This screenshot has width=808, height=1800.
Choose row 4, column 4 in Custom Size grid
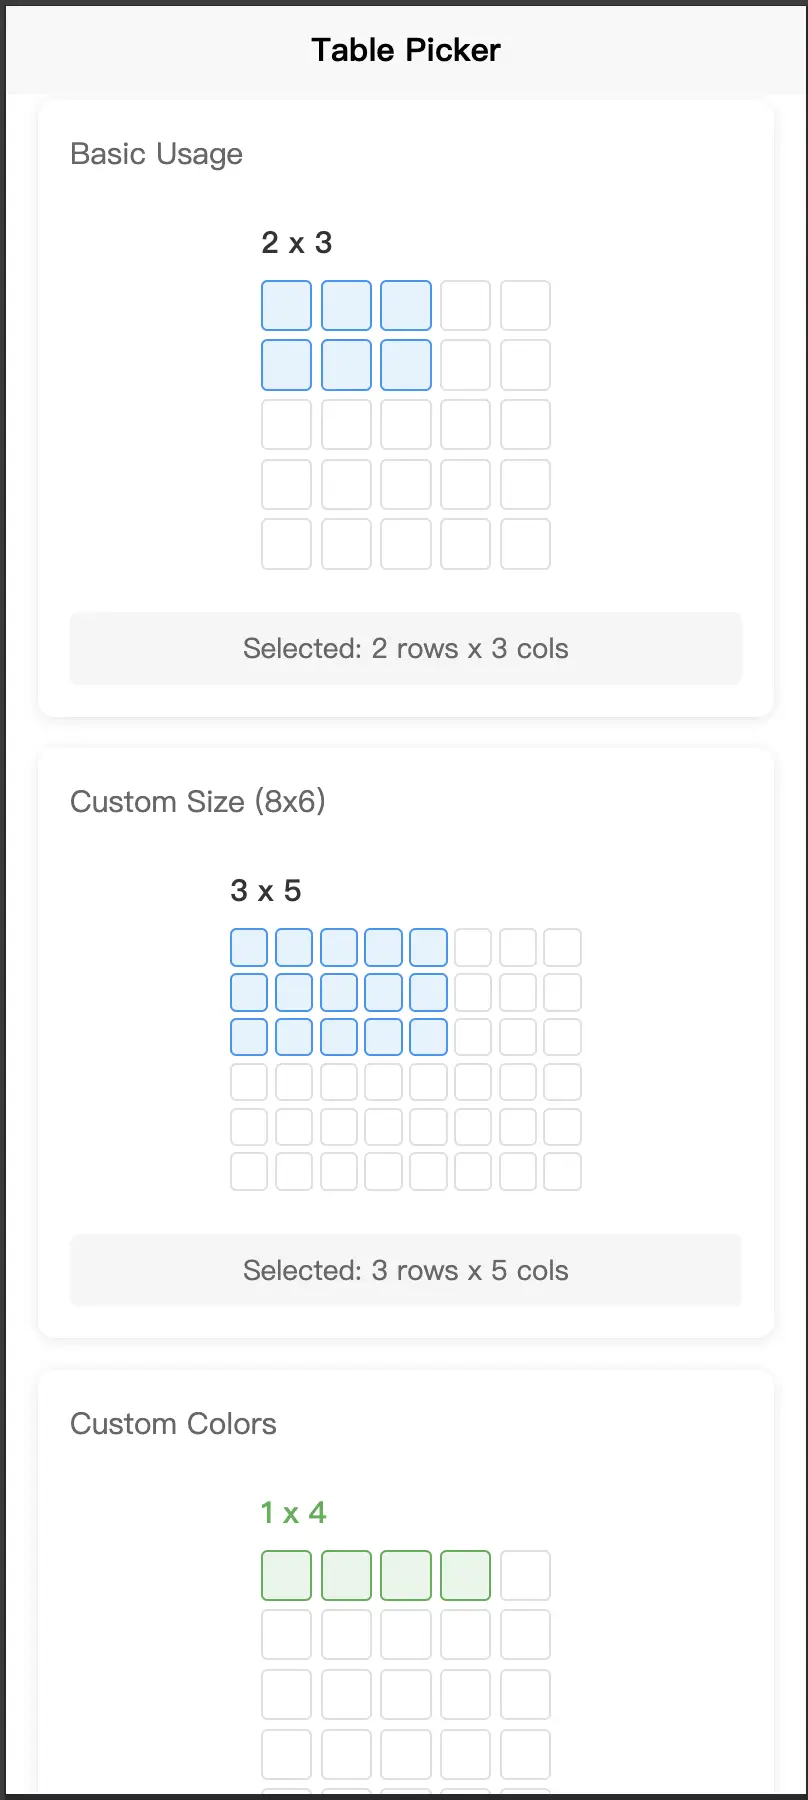(383, 1082)
